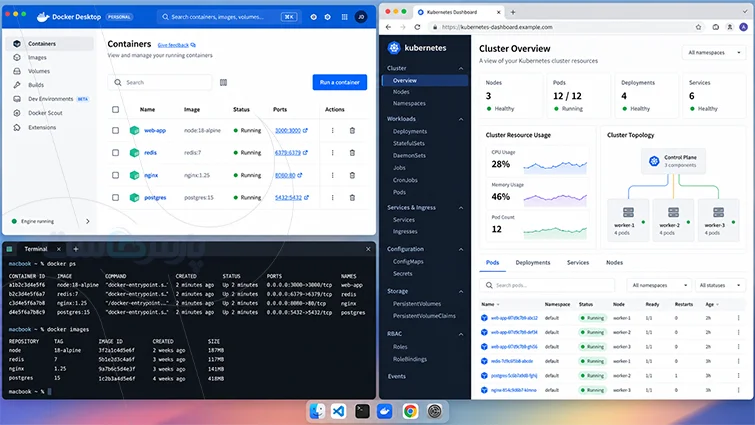Collapse the Workloads section chevron

(461, 119)
